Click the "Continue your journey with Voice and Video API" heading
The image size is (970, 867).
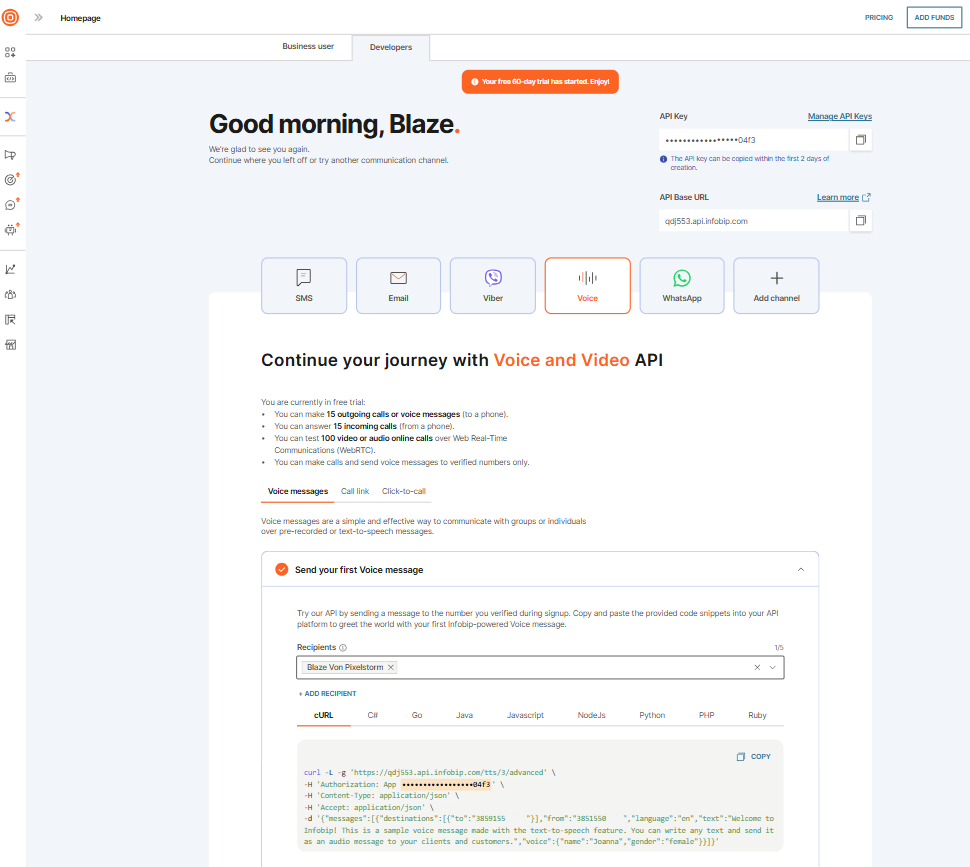point(462,360)
